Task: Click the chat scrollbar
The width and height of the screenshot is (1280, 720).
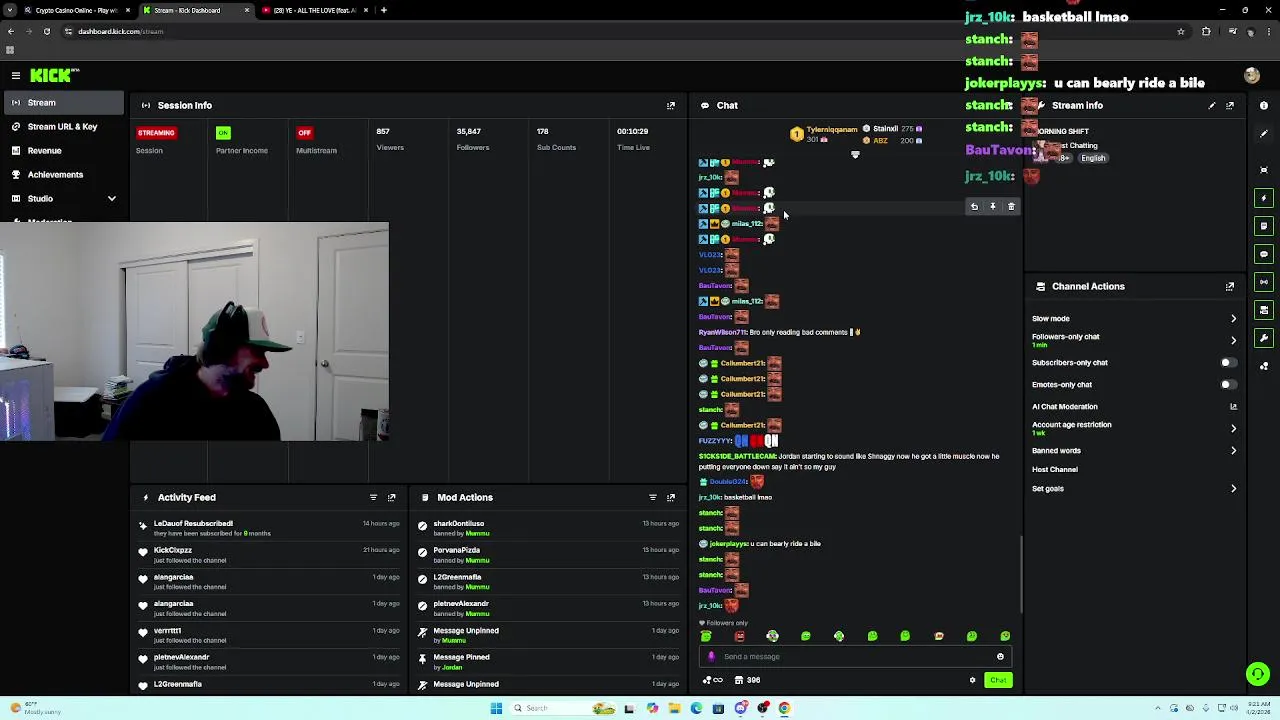Action: point(1020,575)
